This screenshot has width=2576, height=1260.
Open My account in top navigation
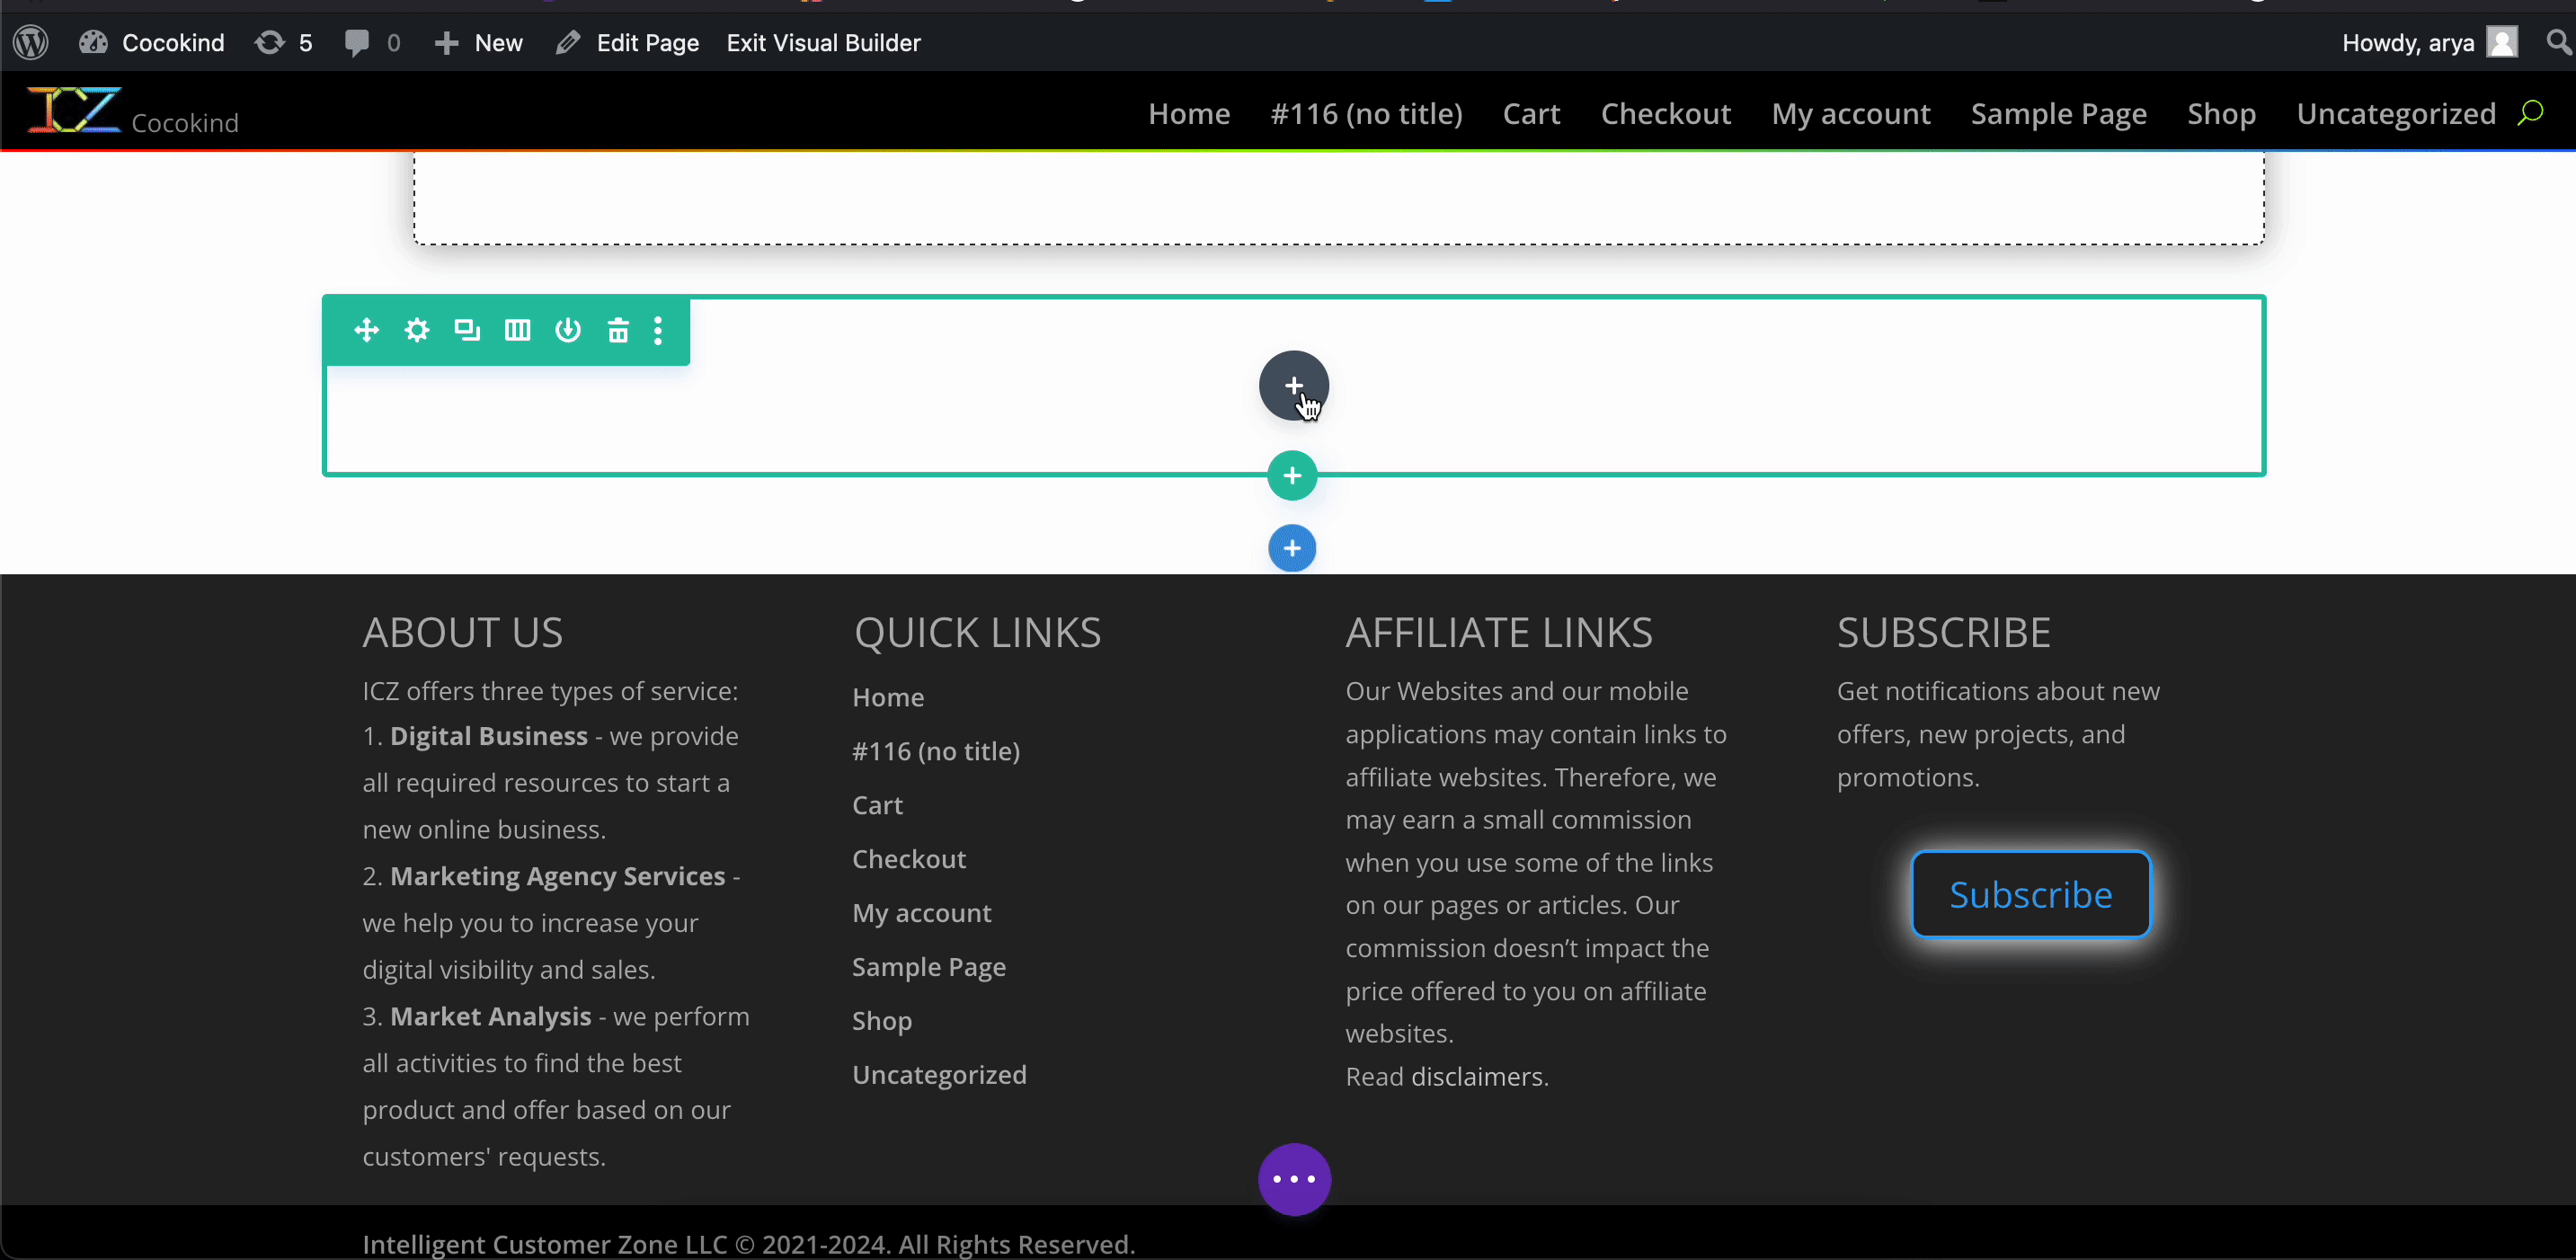1850,114
